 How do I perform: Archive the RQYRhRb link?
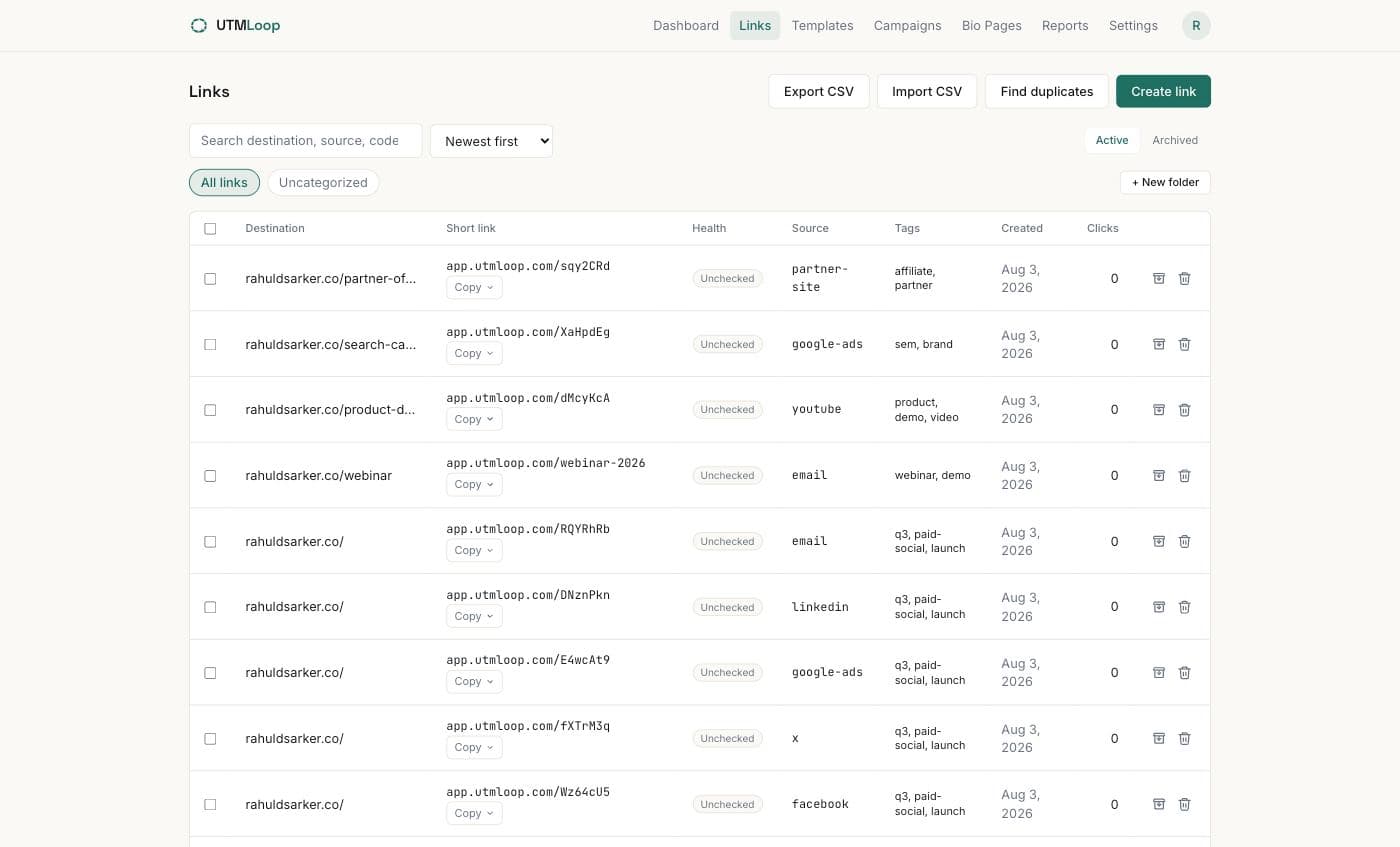coord(1159,541)
